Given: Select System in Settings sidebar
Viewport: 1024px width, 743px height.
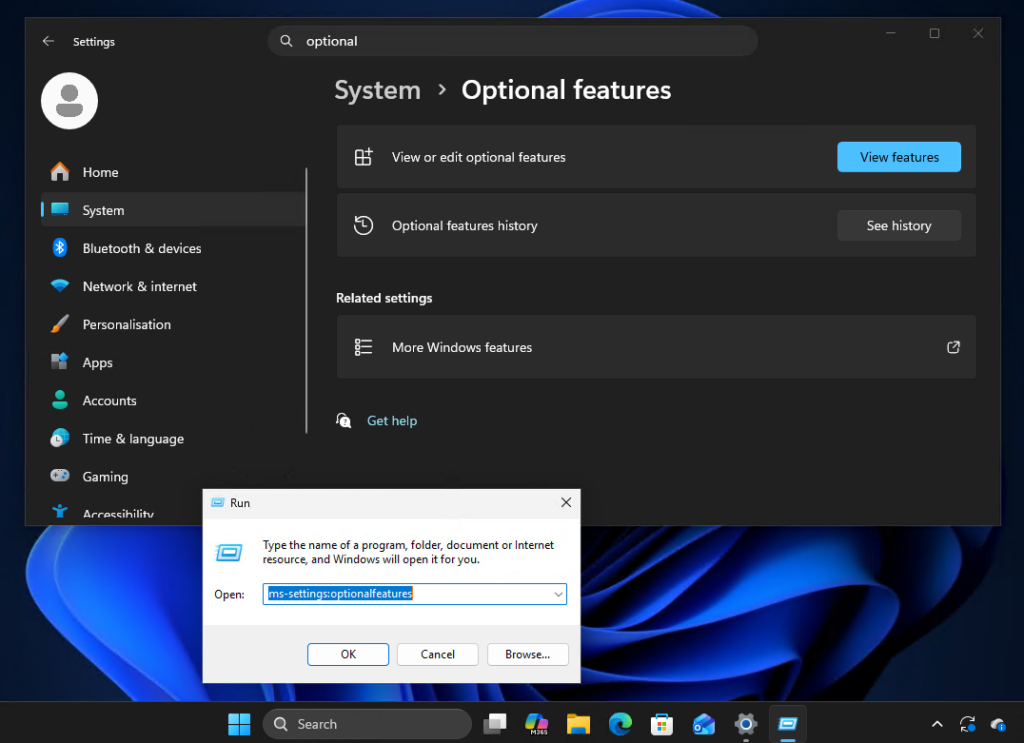Looking at the screenshot, I should tap(173, 210).
